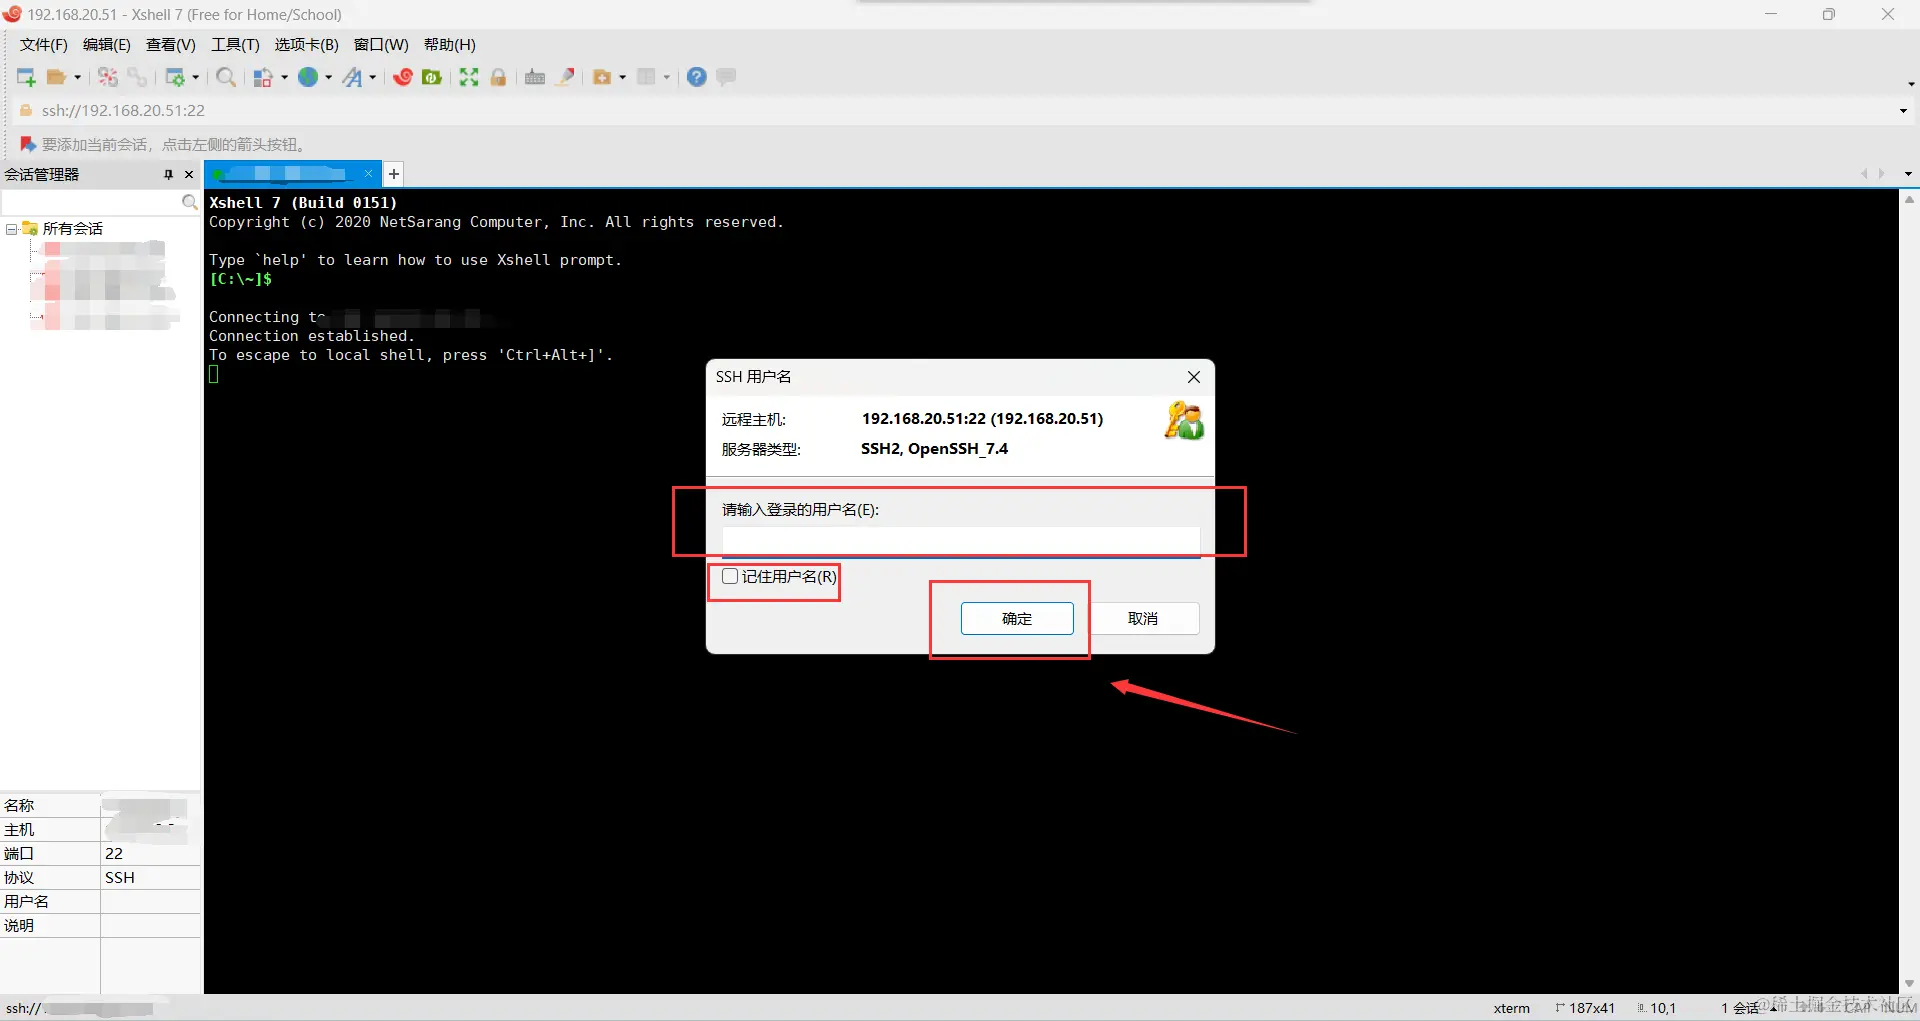The width and height of the screenshot is (1920, 1021).
Task: Click the color scheme toolbar icon
Action: [x=263, y=77]
